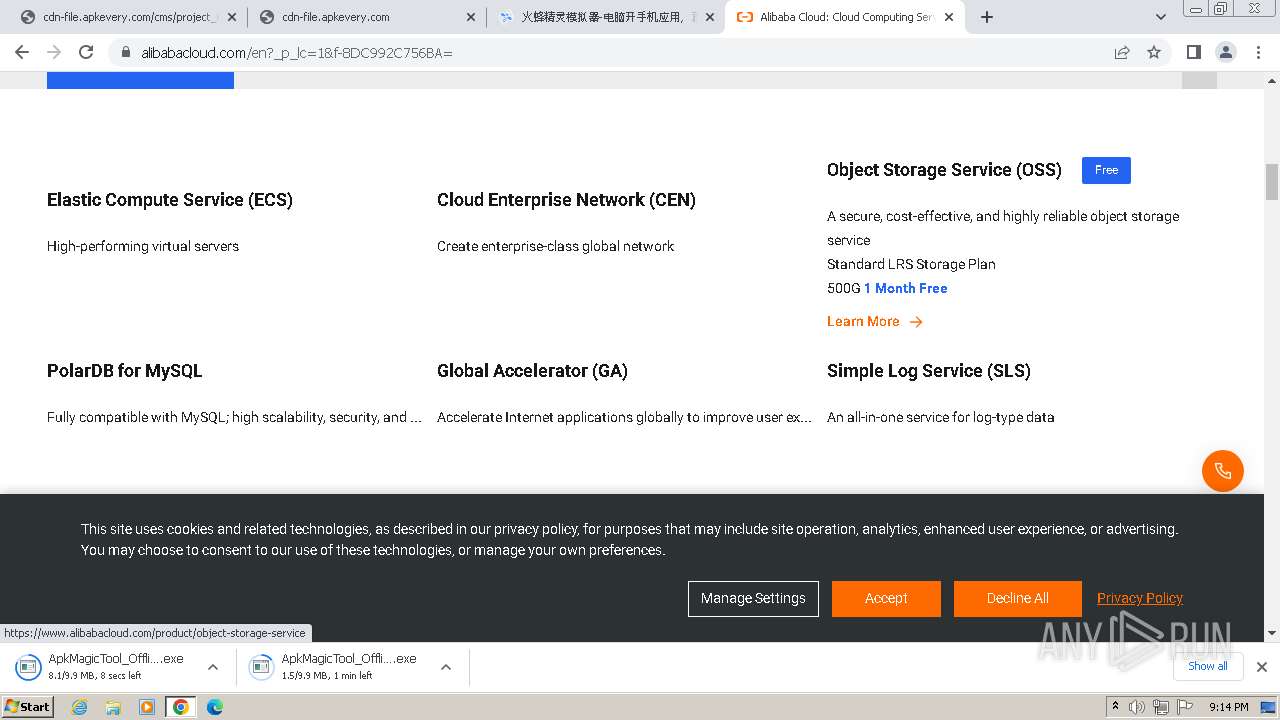Close the downloads bar
1280x720 pixels.
pos(1262,667)
